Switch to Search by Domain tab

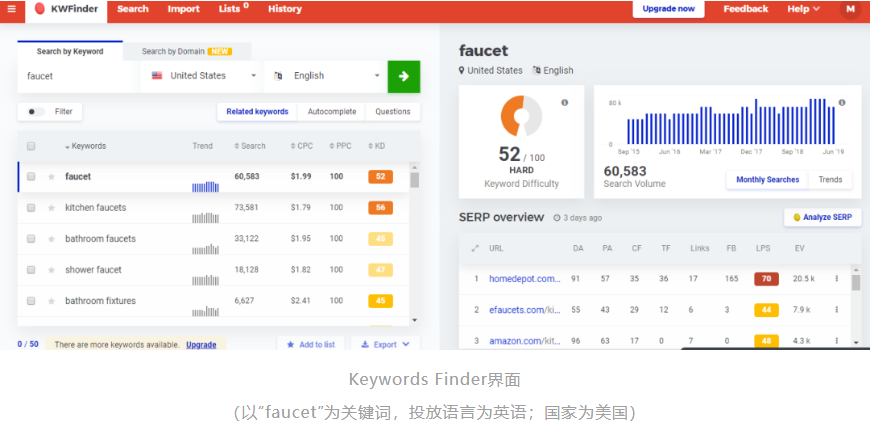[187, 52]
